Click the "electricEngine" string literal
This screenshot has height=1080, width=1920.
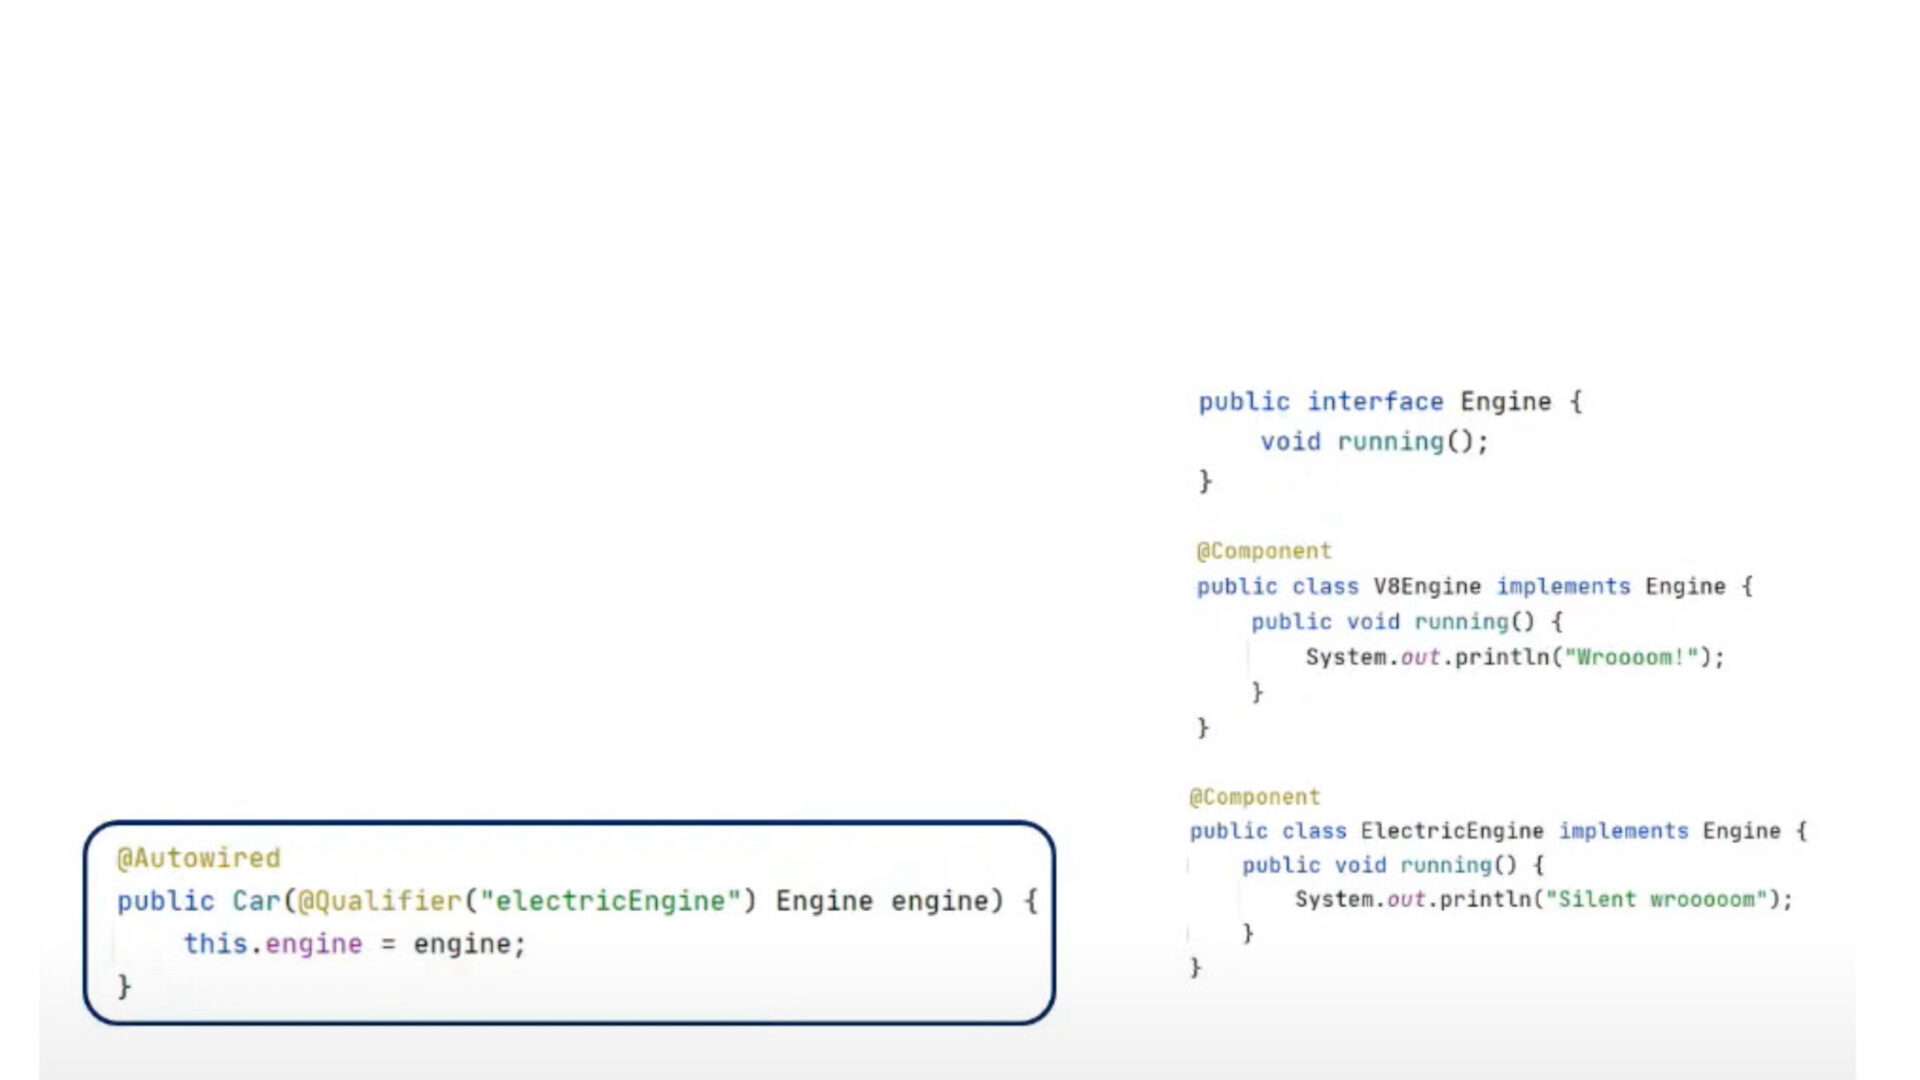click(x=612, y=900)
